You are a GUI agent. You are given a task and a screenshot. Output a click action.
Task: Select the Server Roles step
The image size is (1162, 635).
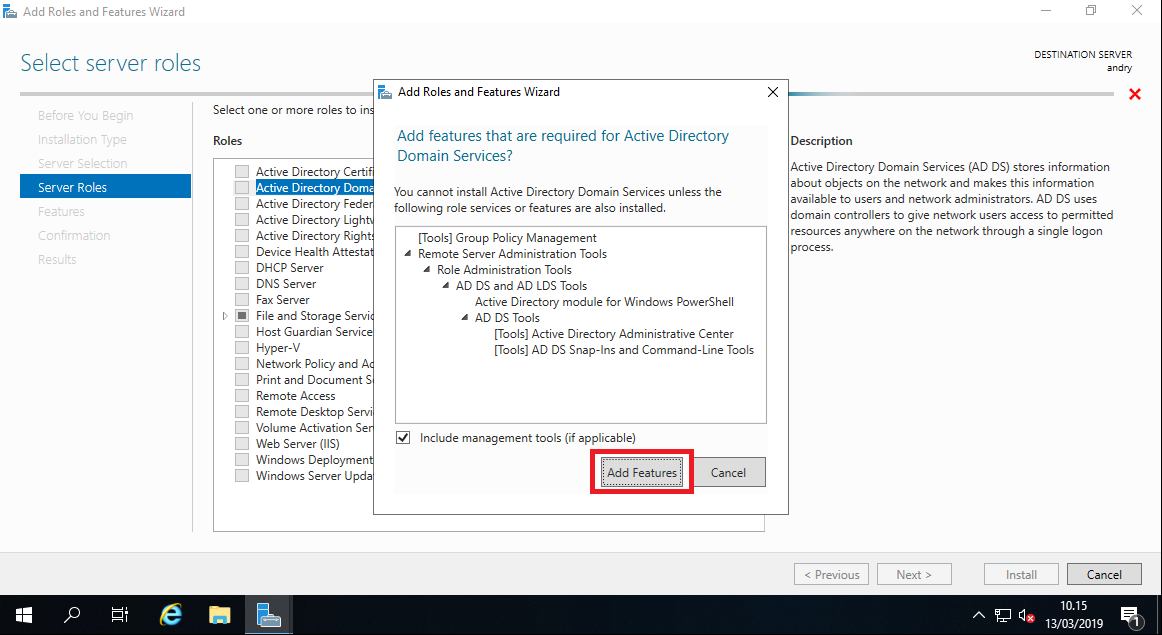[x=105, y=187]
